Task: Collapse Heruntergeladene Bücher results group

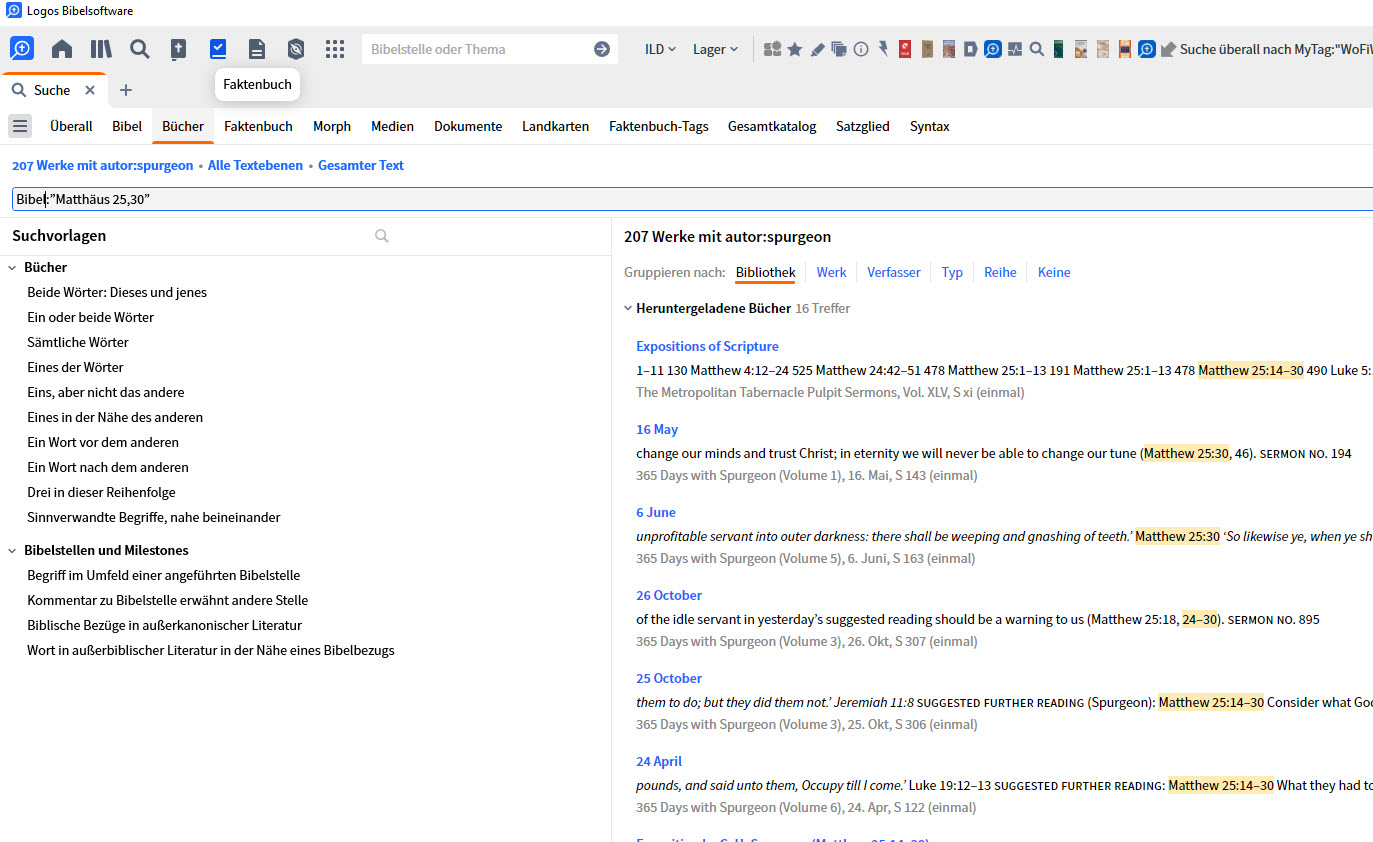Action: click(628, 308)
